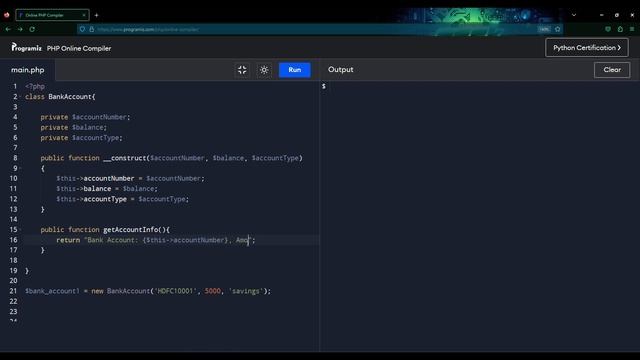This screenshot has height=360, width=640.
Task: Click 'private $accountType;' line
Action: pos(81,138)
